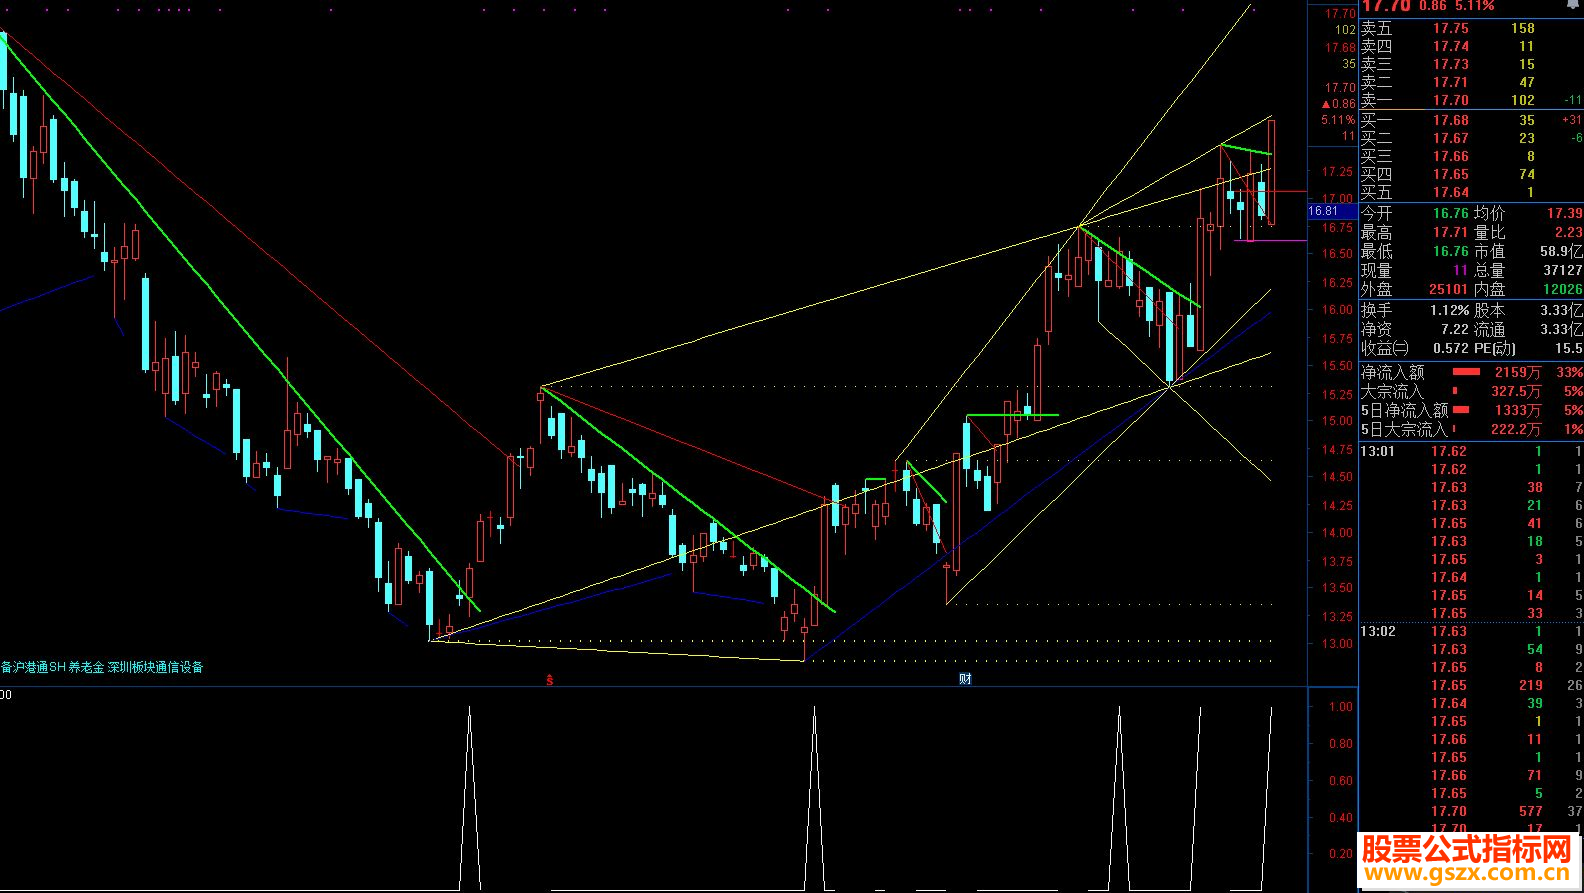Click the 总量 total volume 37127
Viewport: 1584px width, 893px height.
[x=1563, y=270]
